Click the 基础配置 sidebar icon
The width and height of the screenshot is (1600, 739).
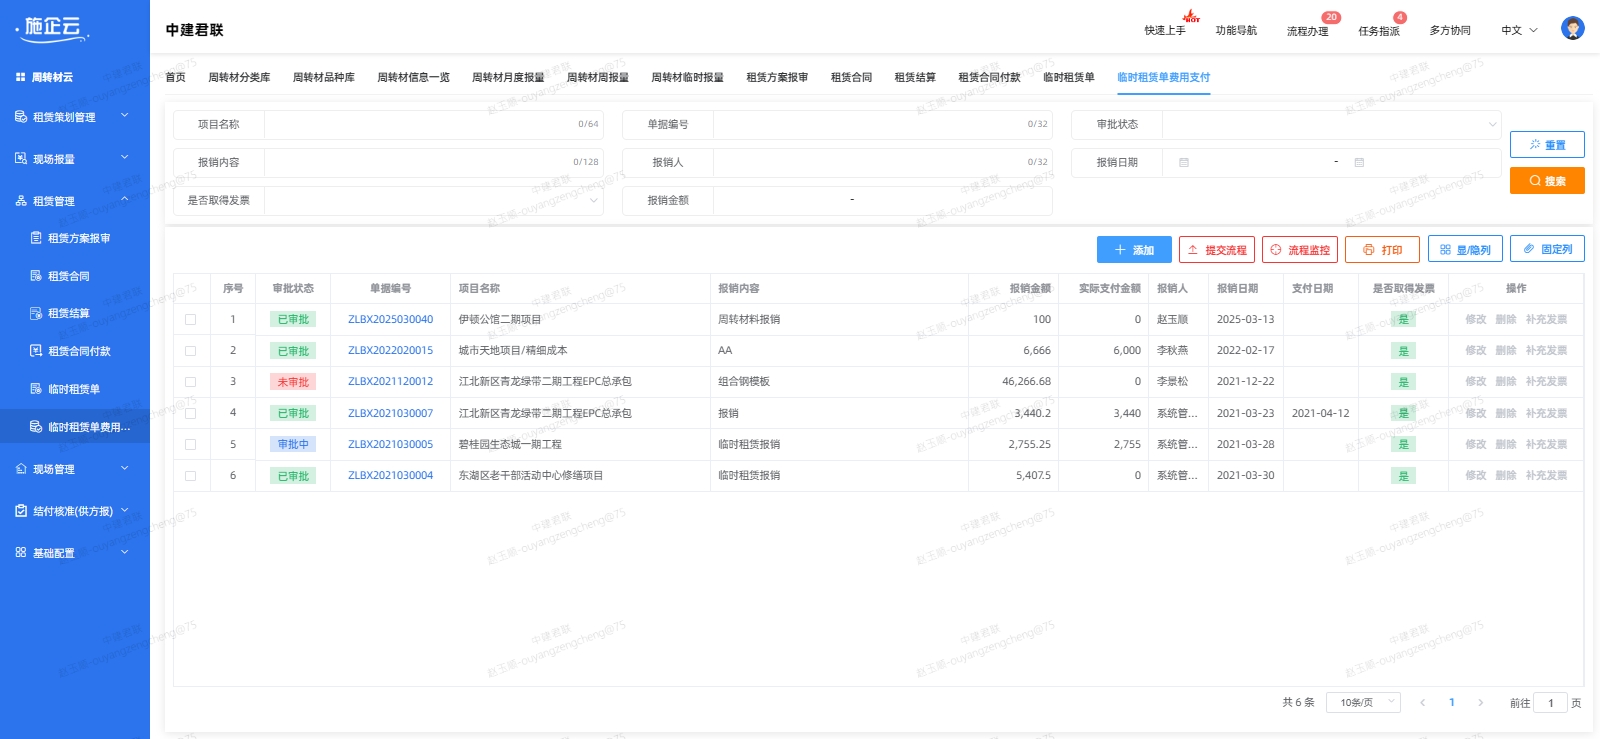pos(21,553)
